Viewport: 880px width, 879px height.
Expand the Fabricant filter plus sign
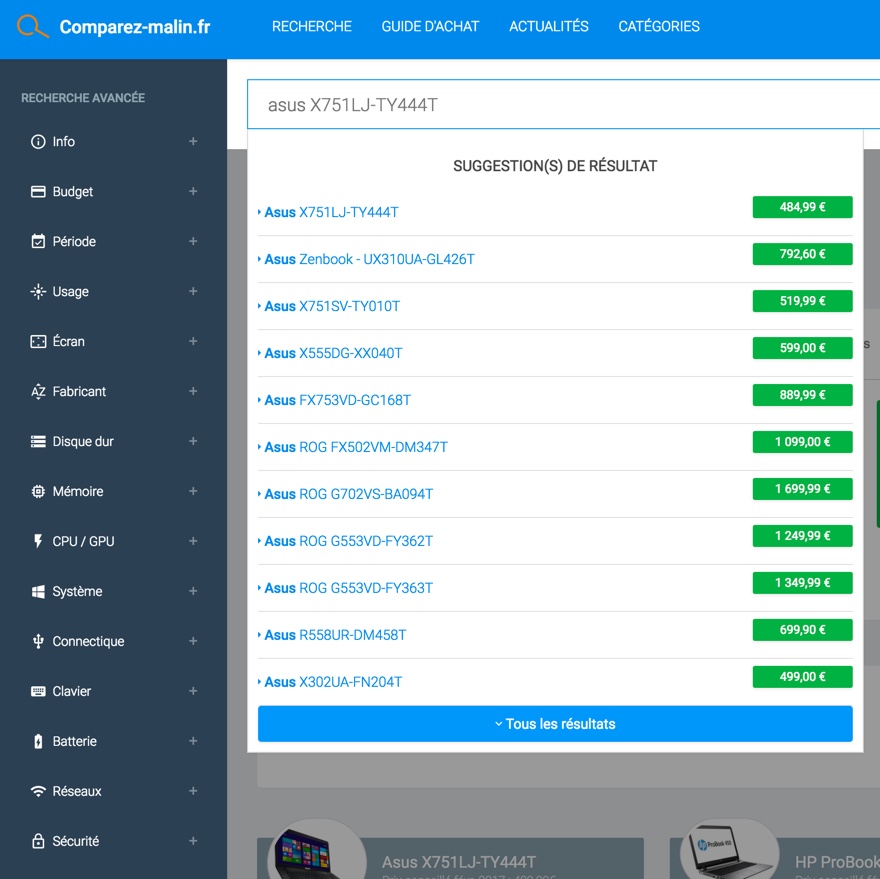point(193,392)
